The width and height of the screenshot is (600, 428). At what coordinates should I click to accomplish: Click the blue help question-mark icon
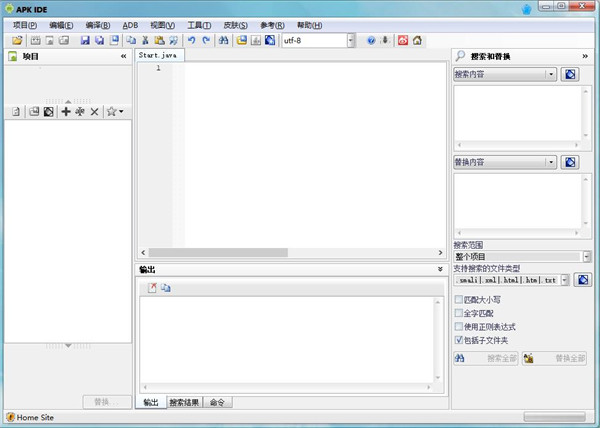371,40
